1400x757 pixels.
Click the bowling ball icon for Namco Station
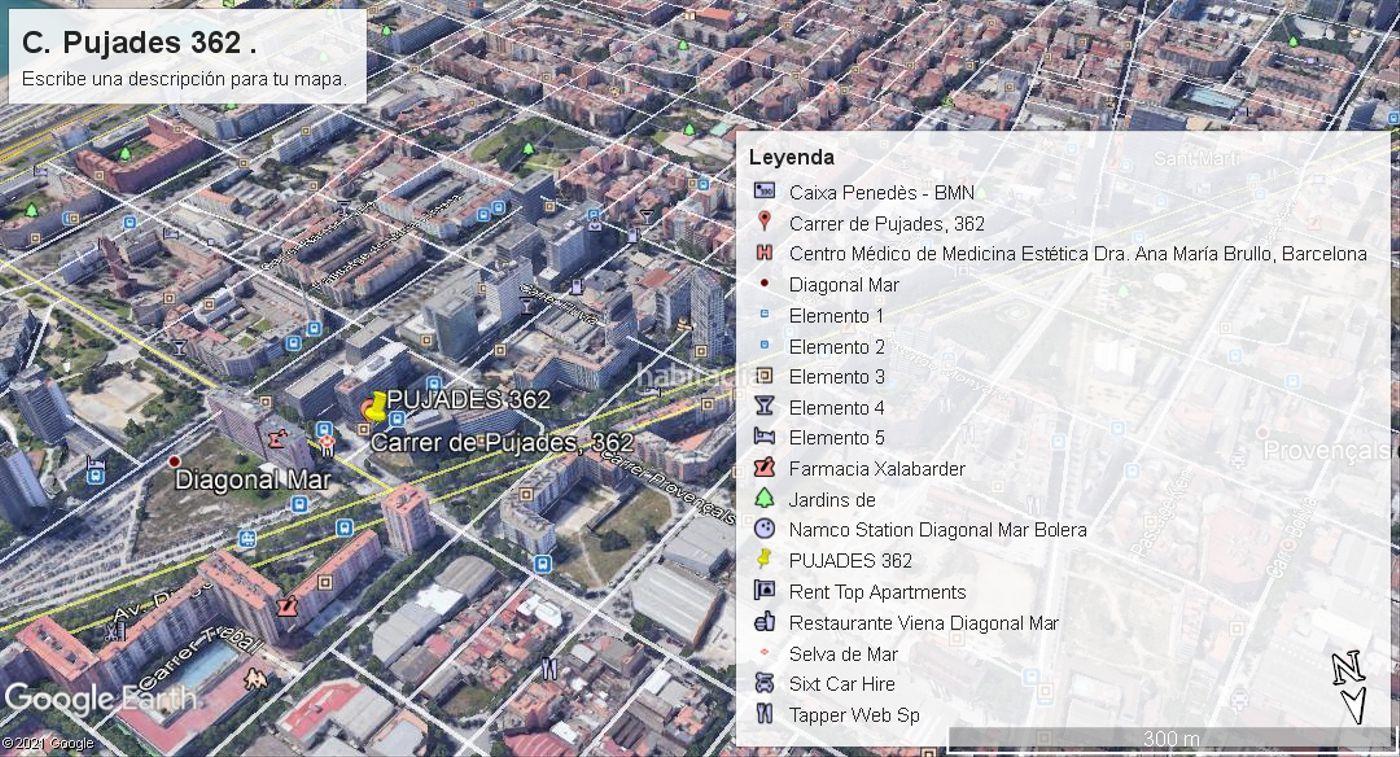pos(765,529)
